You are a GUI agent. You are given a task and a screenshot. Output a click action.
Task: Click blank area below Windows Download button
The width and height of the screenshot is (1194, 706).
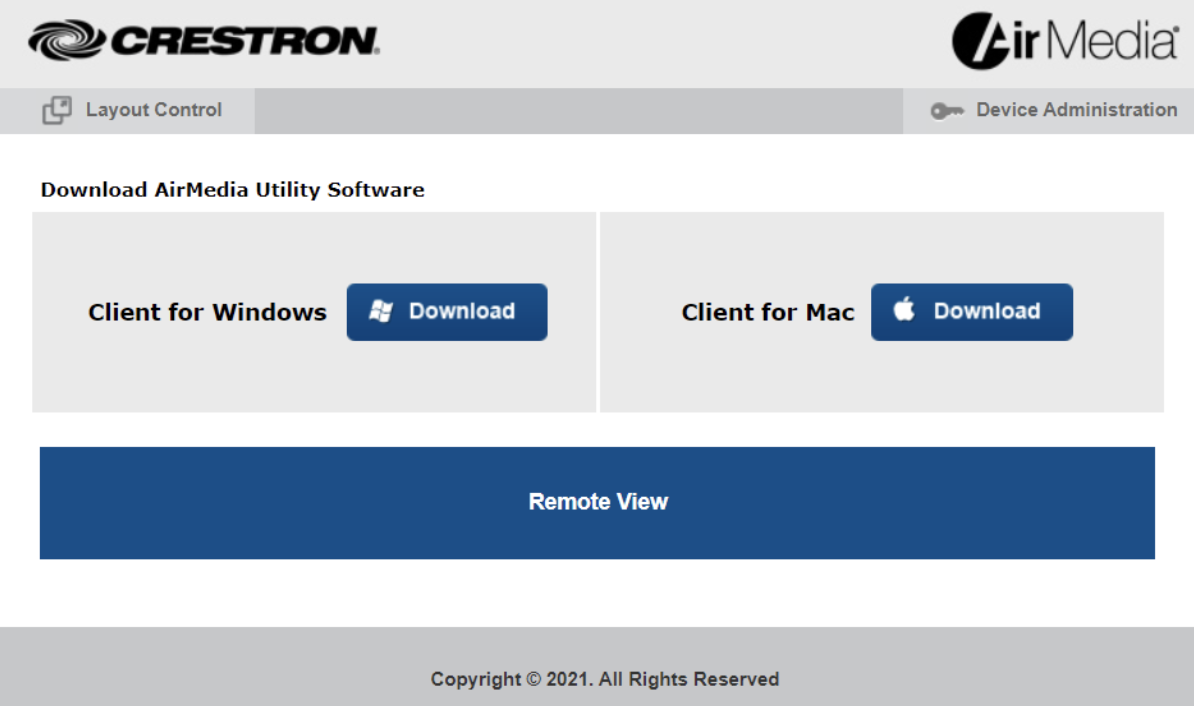click(447, 378)
